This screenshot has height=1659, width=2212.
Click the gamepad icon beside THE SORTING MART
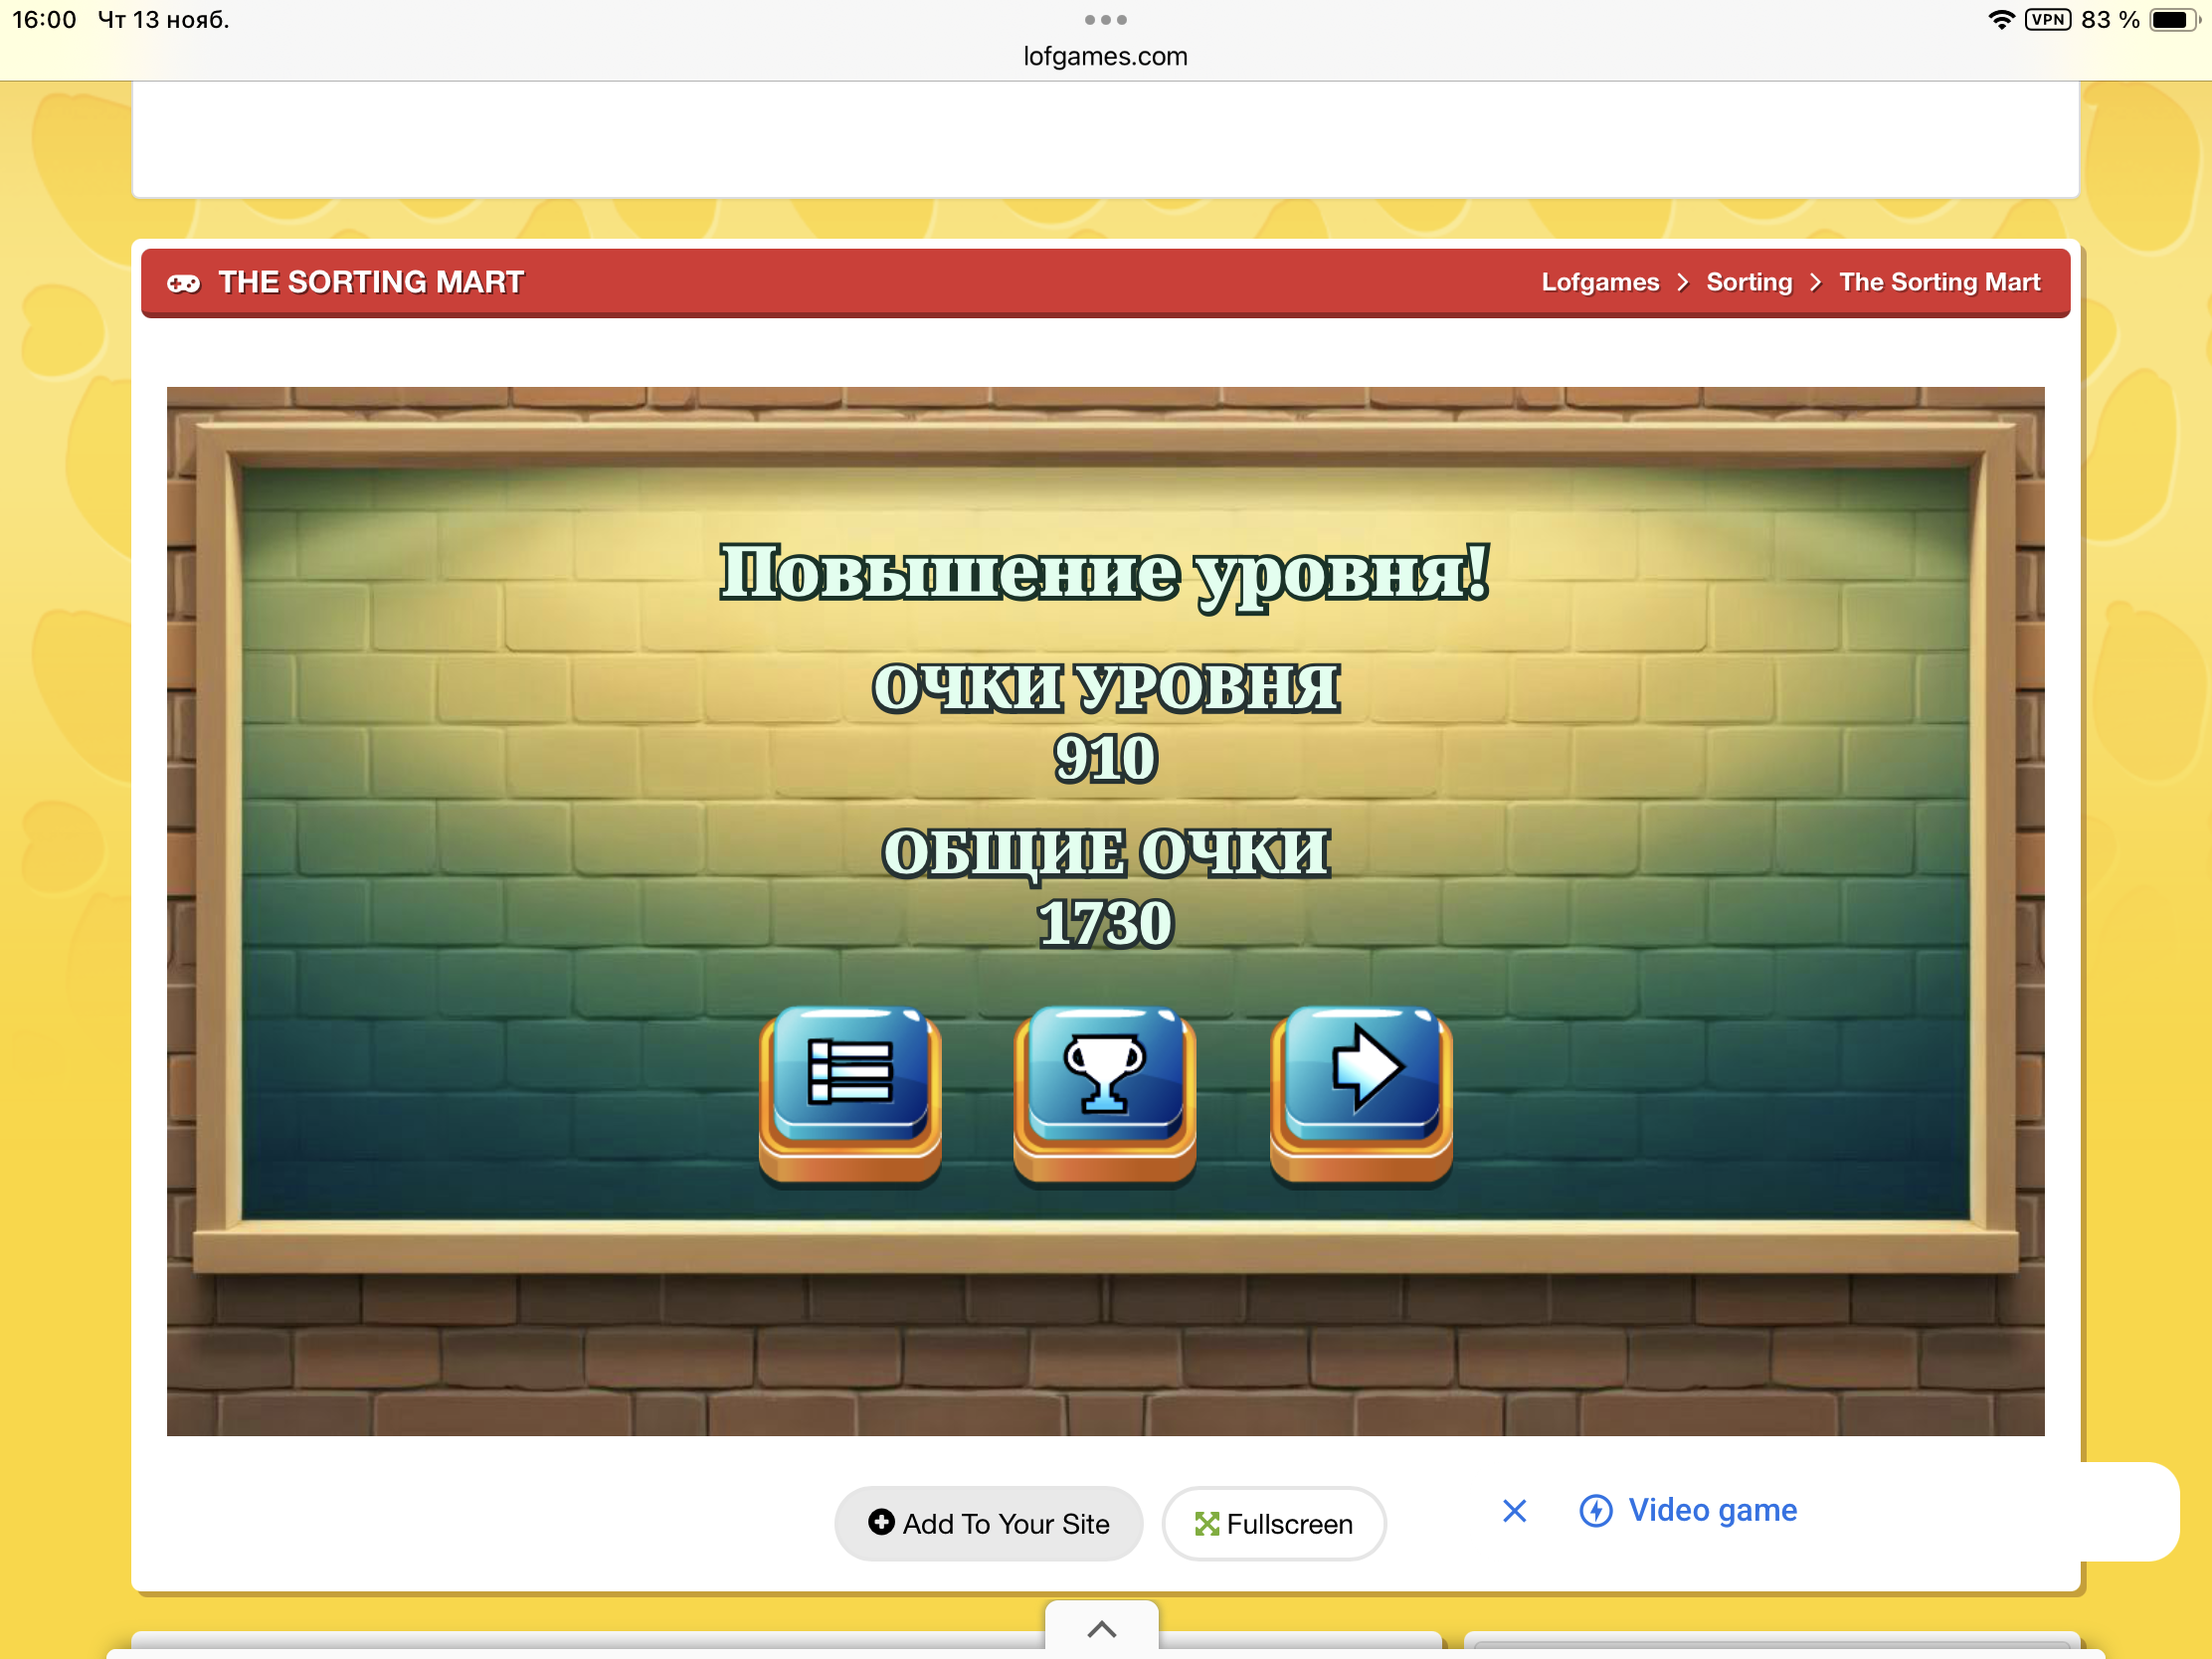point(184,283)
